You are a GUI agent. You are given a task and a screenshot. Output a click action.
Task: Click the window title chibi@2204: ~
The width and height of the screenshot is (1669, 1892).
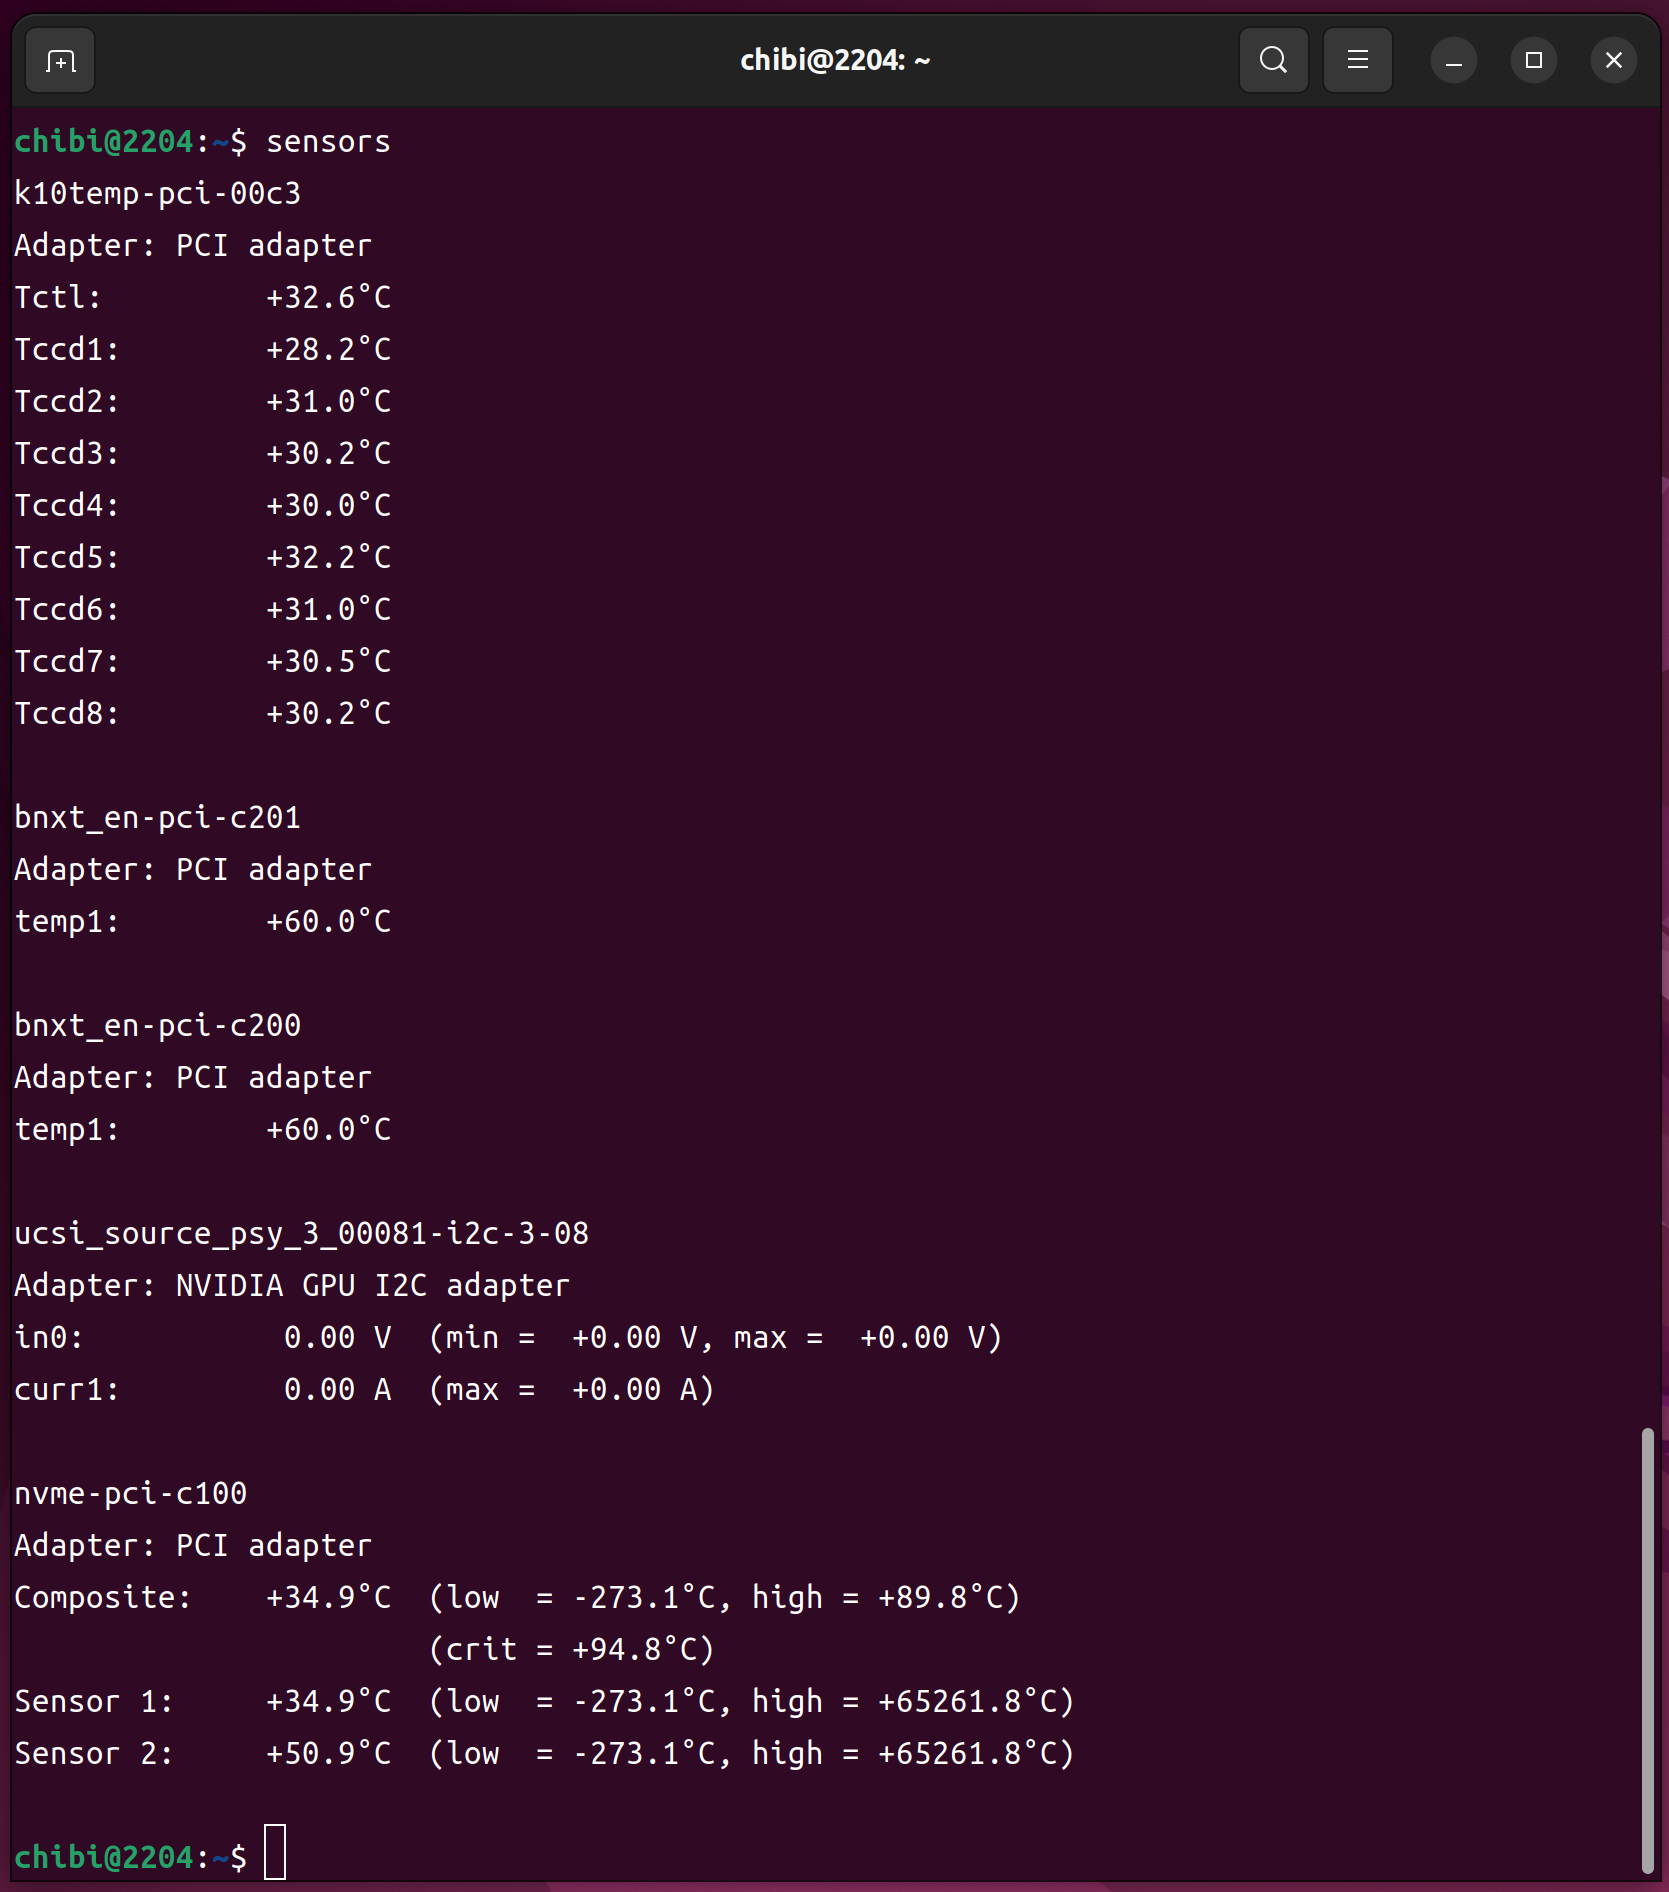[x=834, y=61]
